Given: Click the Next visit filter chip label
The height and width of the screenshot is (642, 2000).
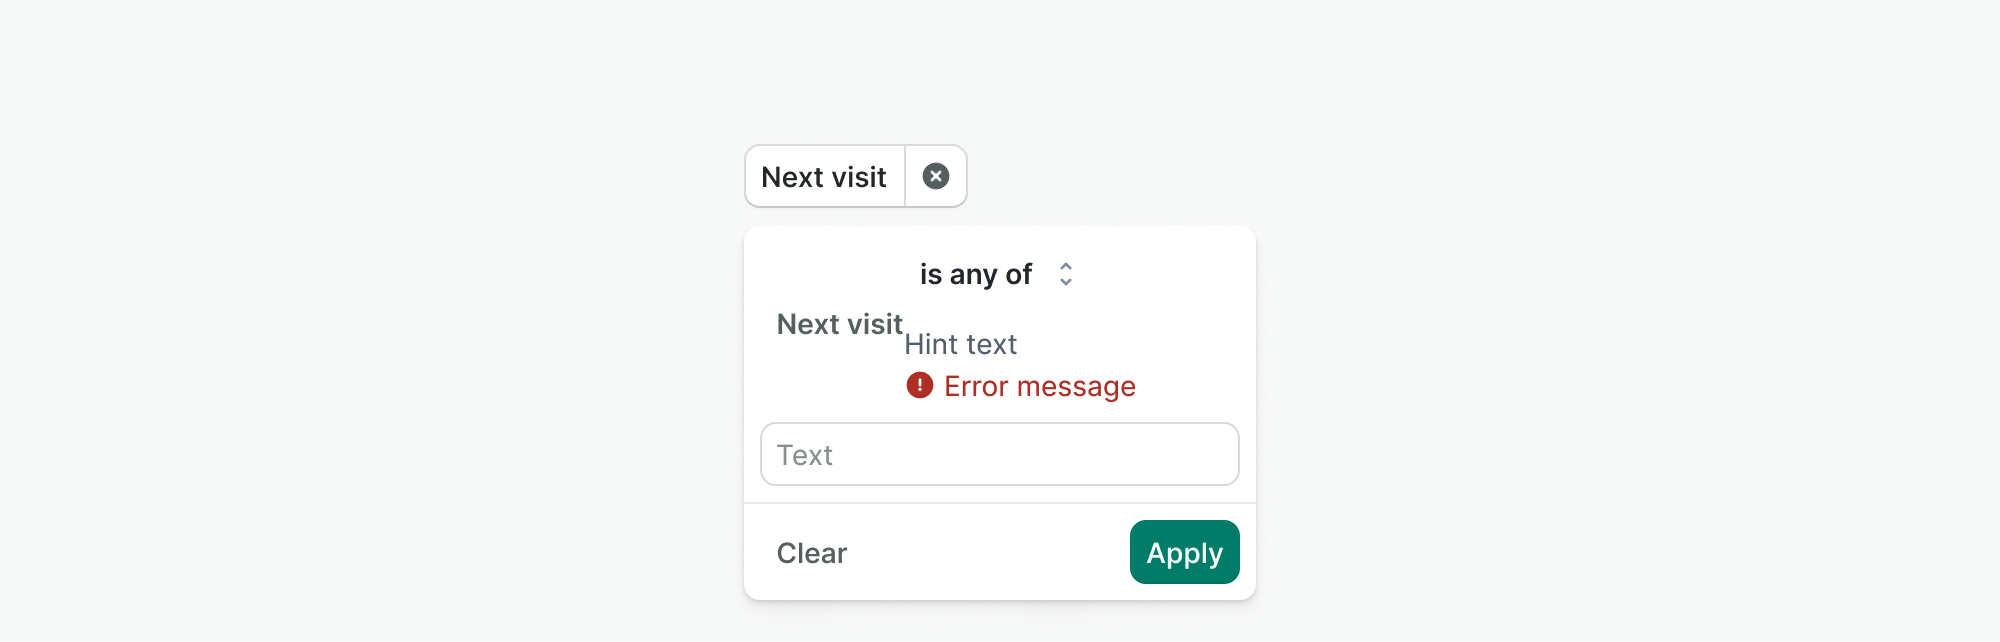Looking at the screenshot, I should tap(824, 177).
